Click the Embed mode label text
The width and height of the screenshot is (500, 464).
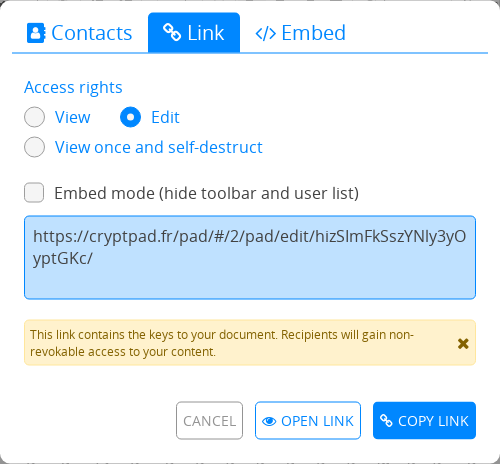pyautogui.click(x=206, y=193)
